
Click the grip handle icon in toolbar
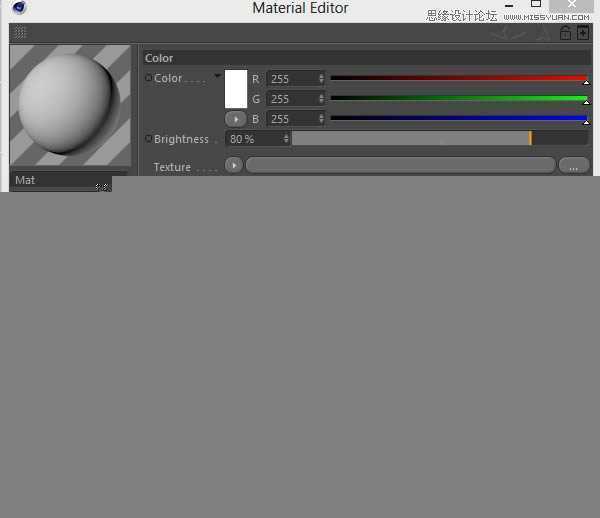[20, 32]
